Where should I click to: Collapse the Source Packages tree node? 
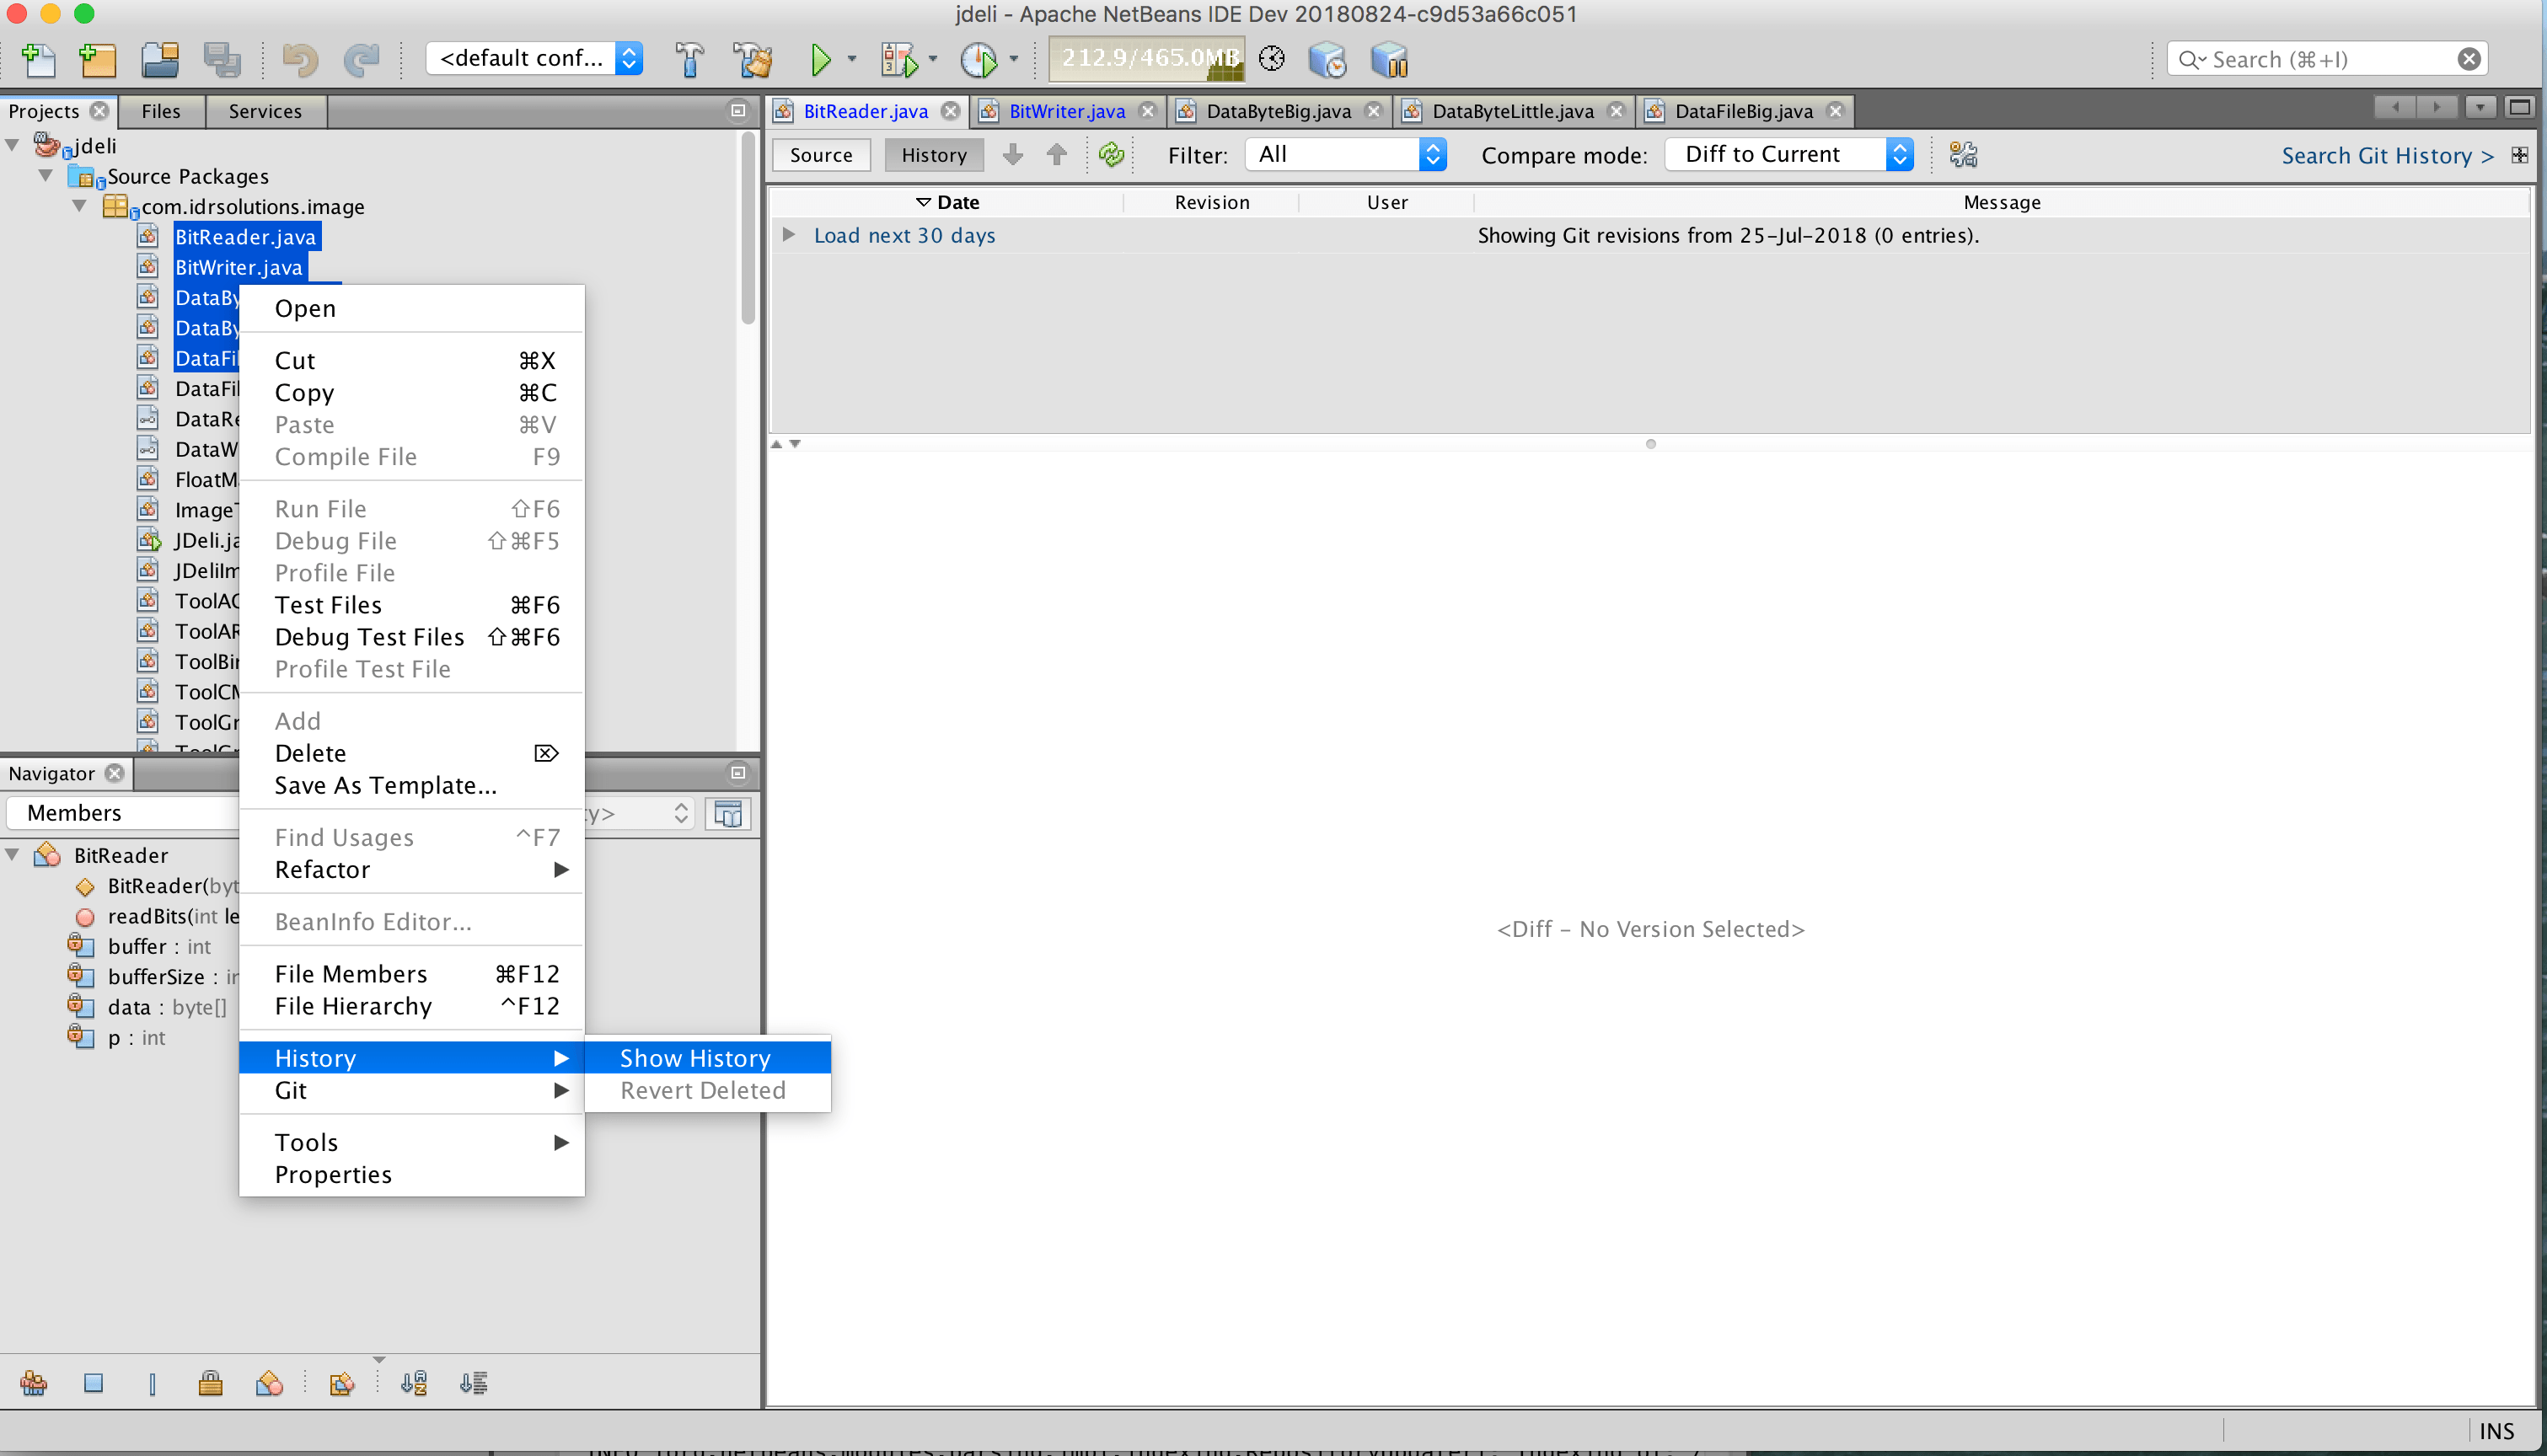pyautogui.click(x=46, y=176)
